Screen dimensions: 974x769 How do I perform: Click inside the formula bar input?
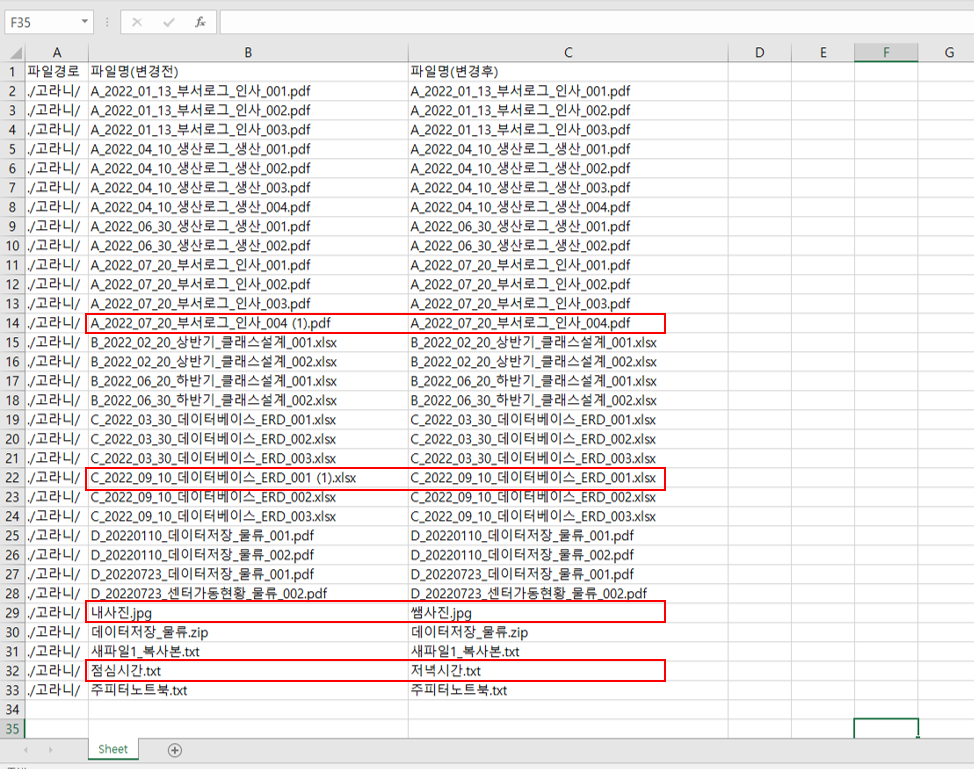pos(596,22)
